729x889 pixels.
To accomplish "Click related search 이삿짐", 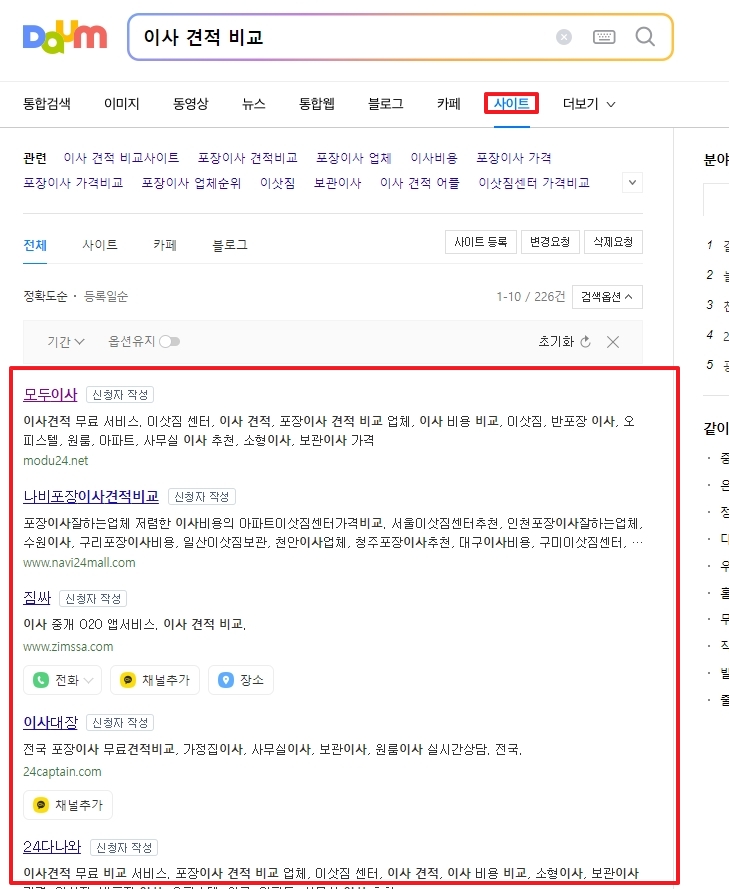I will pos(277,183).
